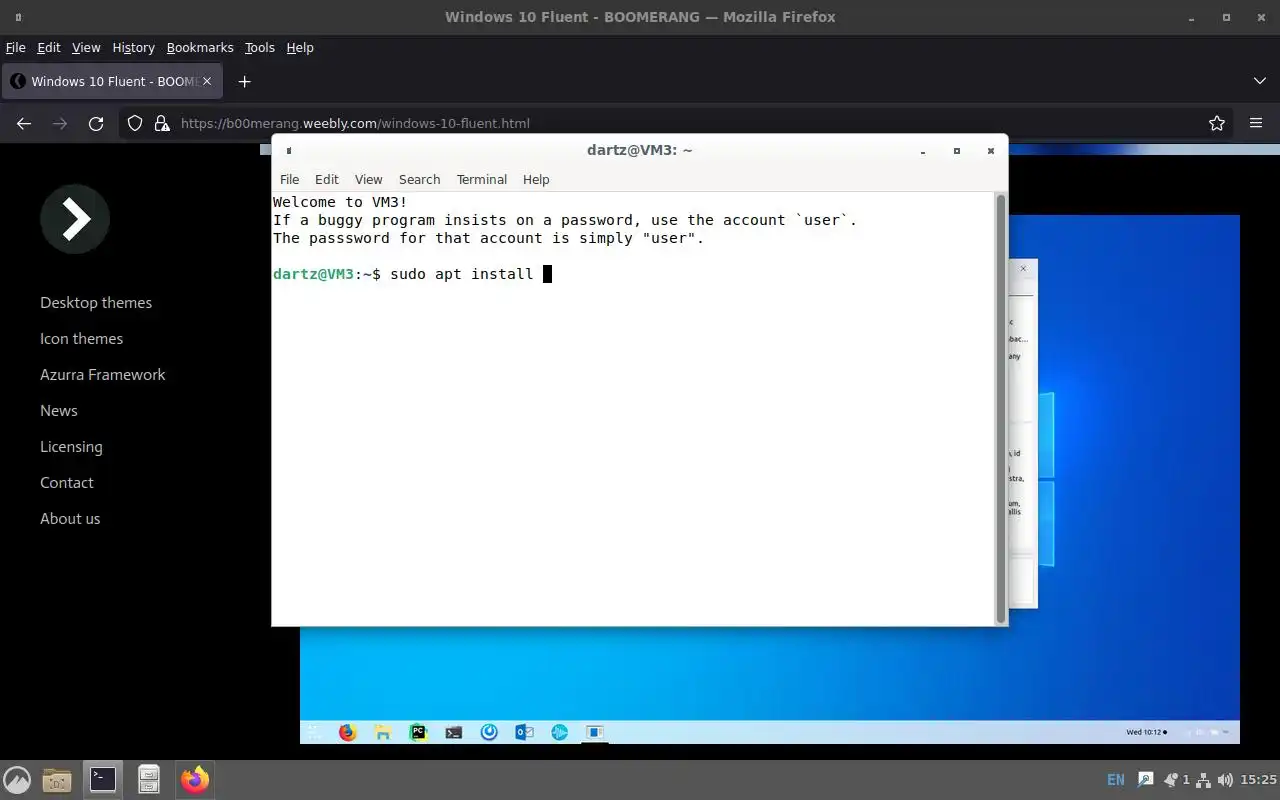This screenshot has height=800, width=1280.
Task: Open the volume speaker tray icon
Action: click(1226, 779)
